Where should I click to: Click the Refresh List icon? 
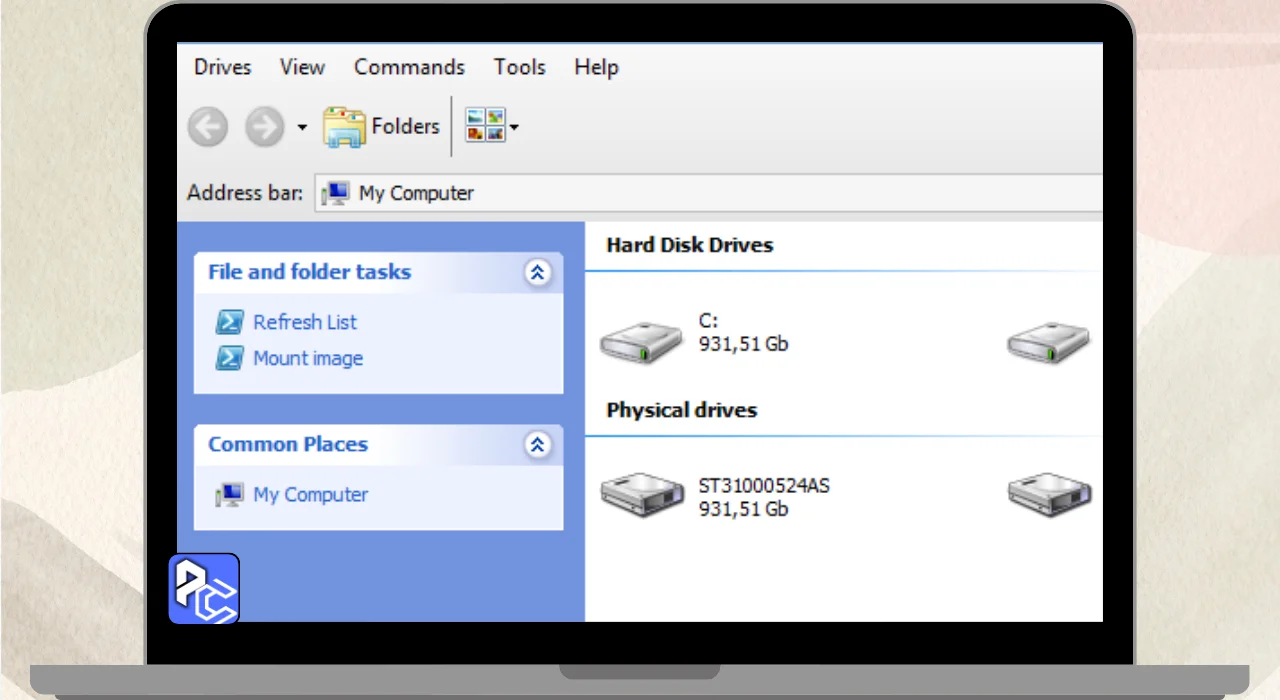pyautogui.click(x=230, y=322)
